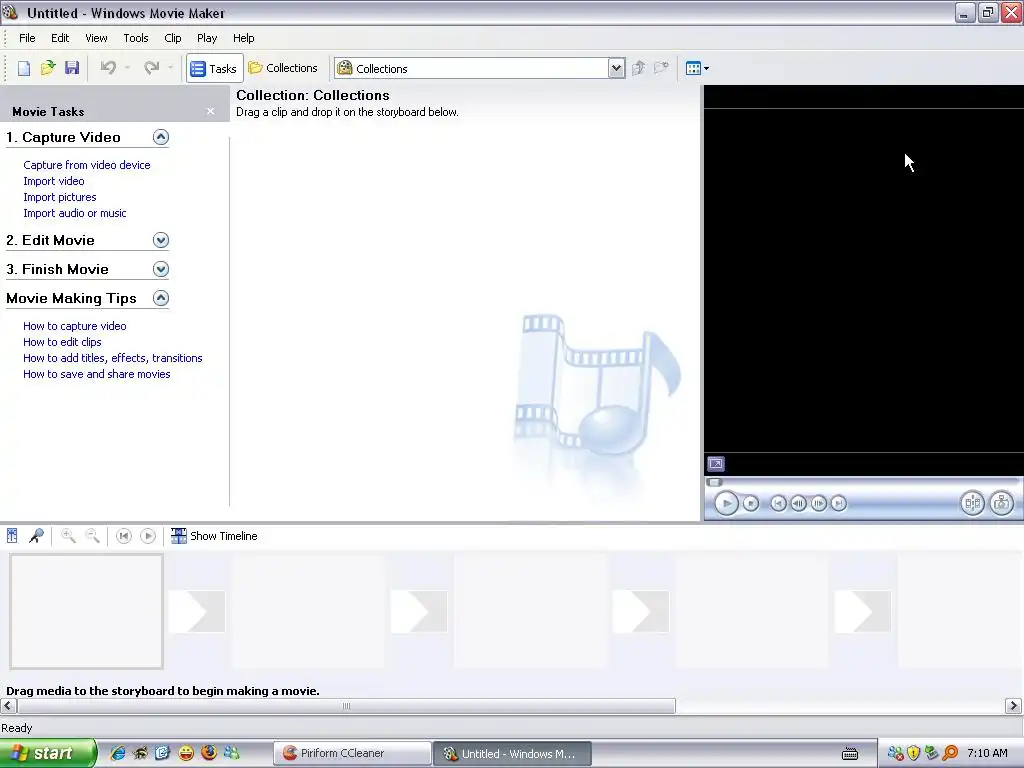1024x768 pixels.
Task: Click the Play button in preview monitor
Action: pyautogui.click(x=726, y=504)
